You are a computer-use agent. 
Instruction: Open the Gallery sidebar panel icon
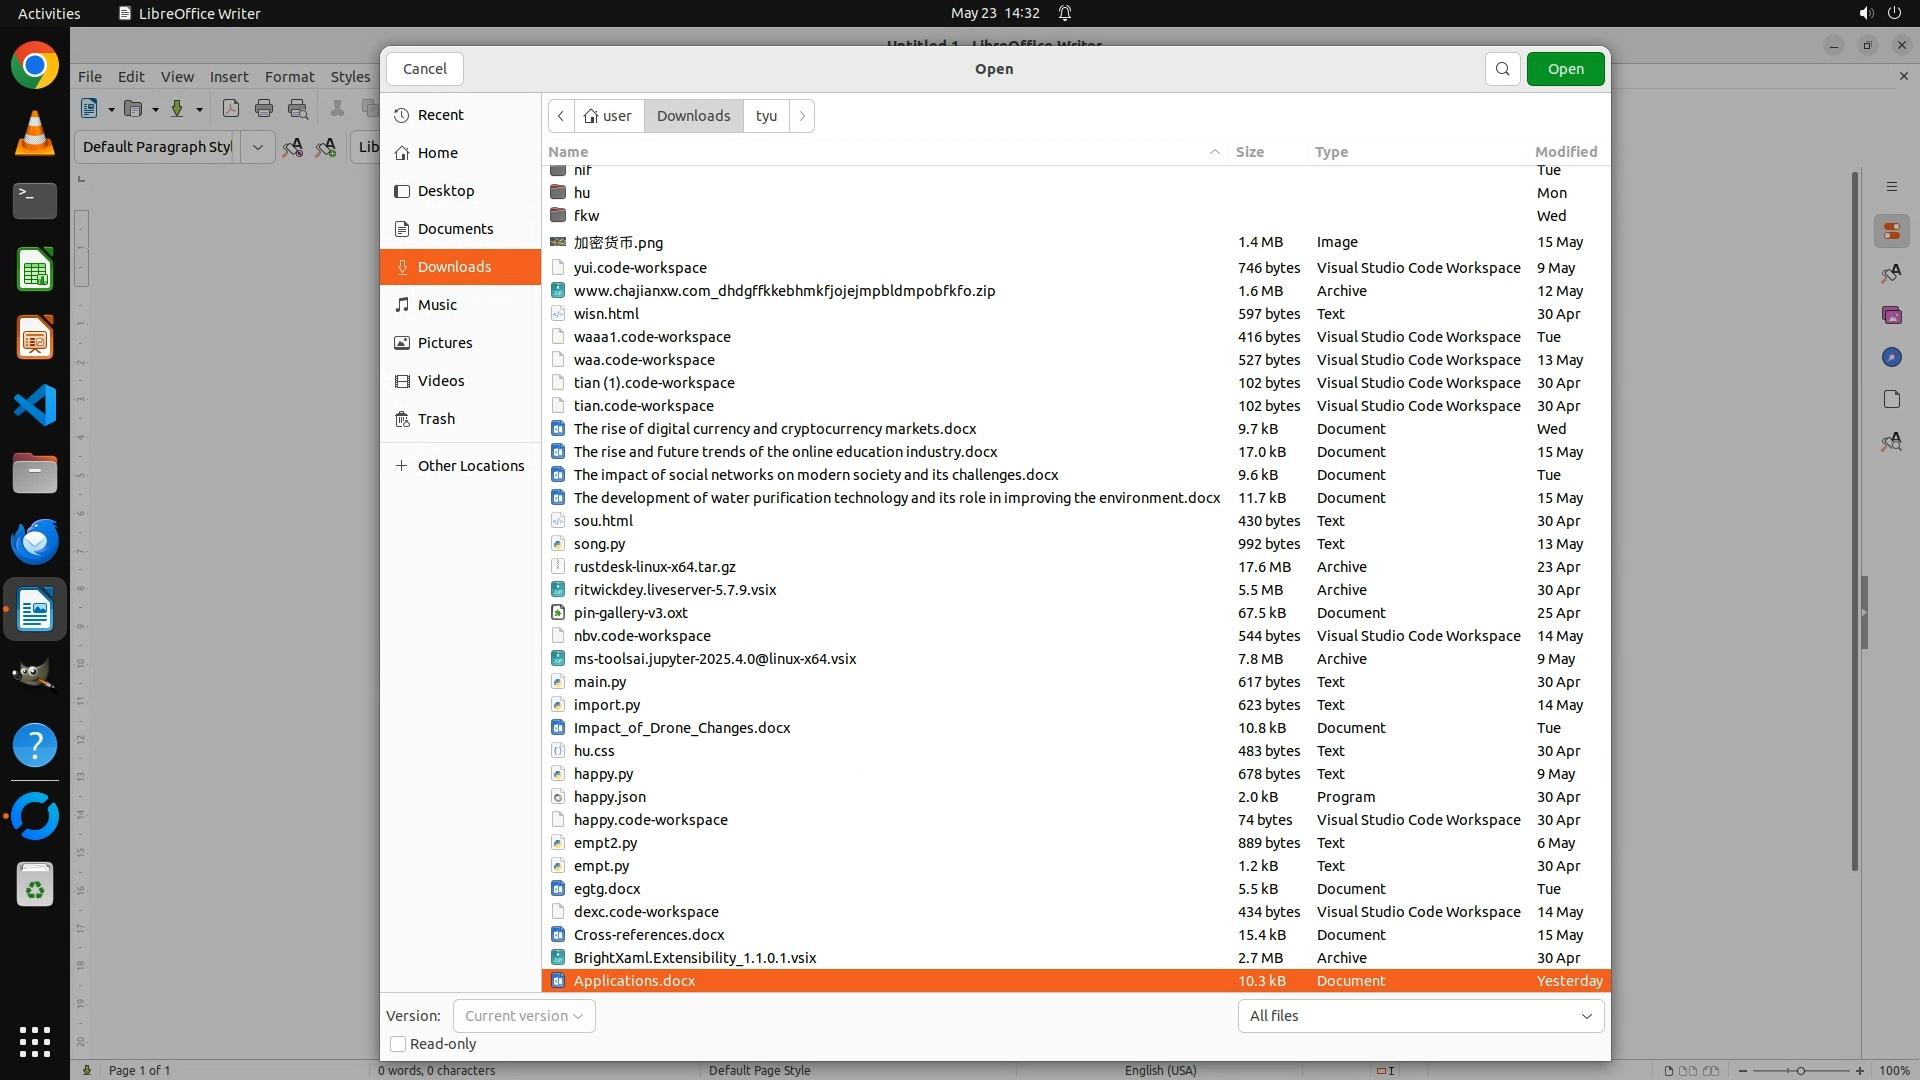click(x=1891, y=315)
